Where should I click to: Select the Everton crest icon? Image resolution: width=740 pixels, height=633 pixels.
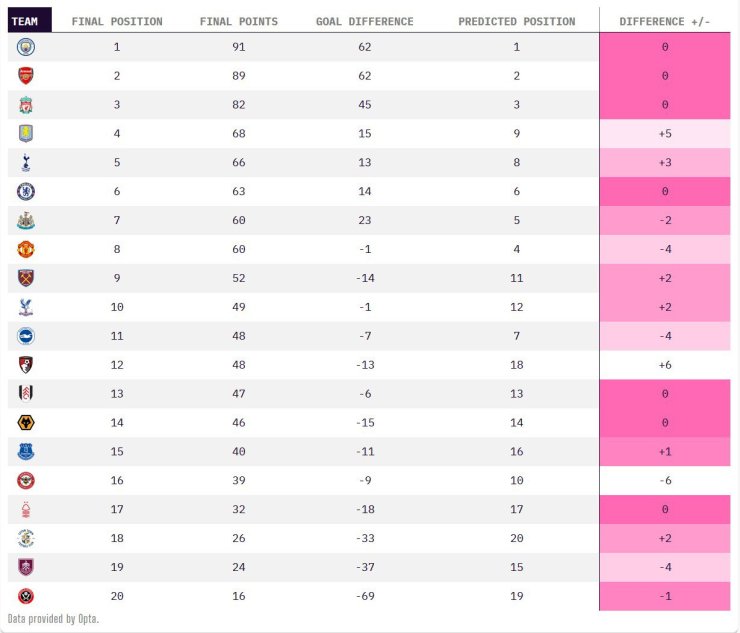[x=26, y=451]
